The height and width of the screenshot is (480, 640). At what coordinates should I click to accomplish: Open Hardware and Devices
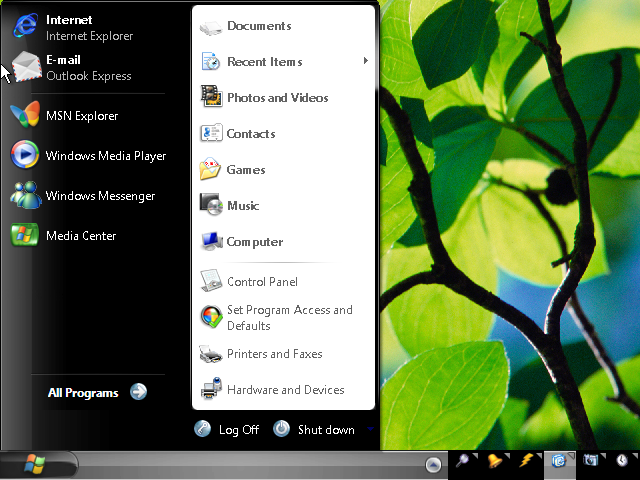272,389
